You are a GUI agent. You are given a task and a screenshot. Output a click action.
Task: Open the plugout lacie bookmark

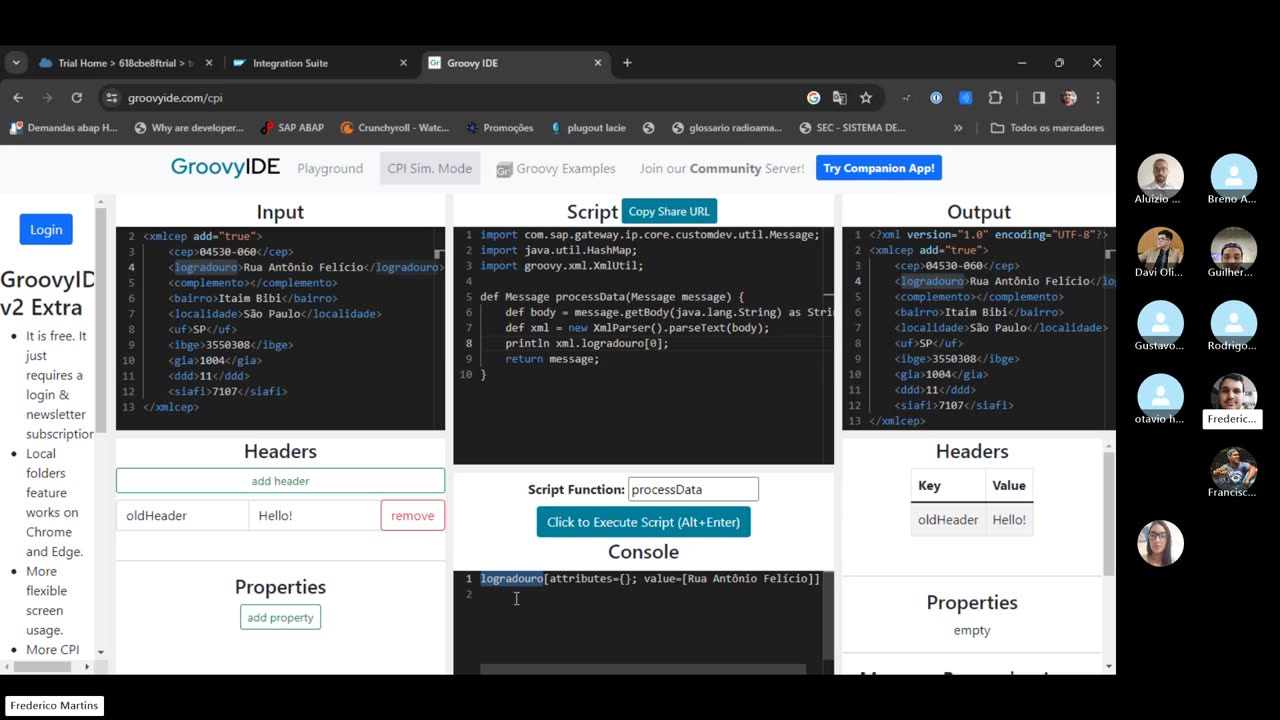[x=587, y=128]
